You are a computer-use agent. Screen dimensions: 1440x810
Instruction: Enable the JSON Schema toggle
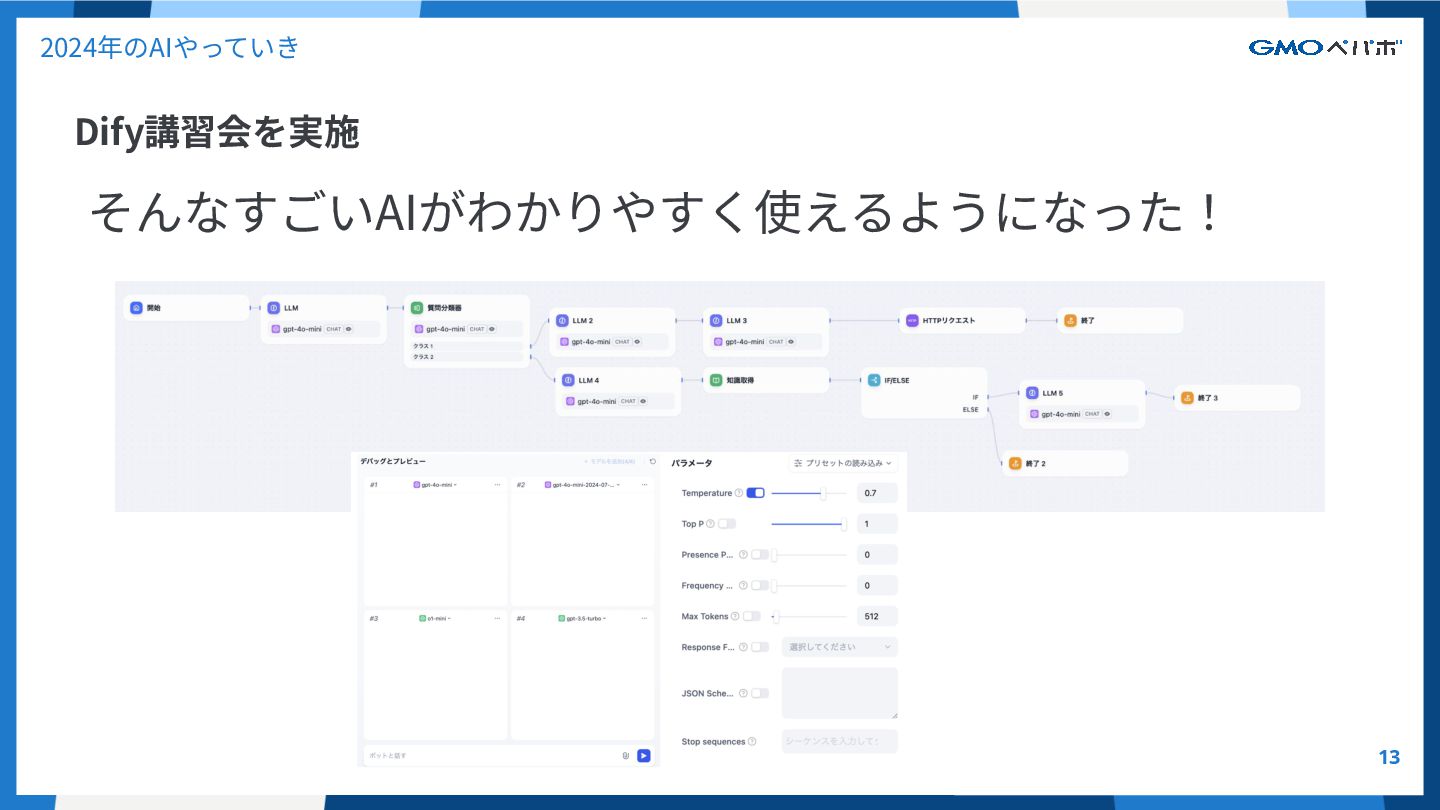click(x=760, y=693)
